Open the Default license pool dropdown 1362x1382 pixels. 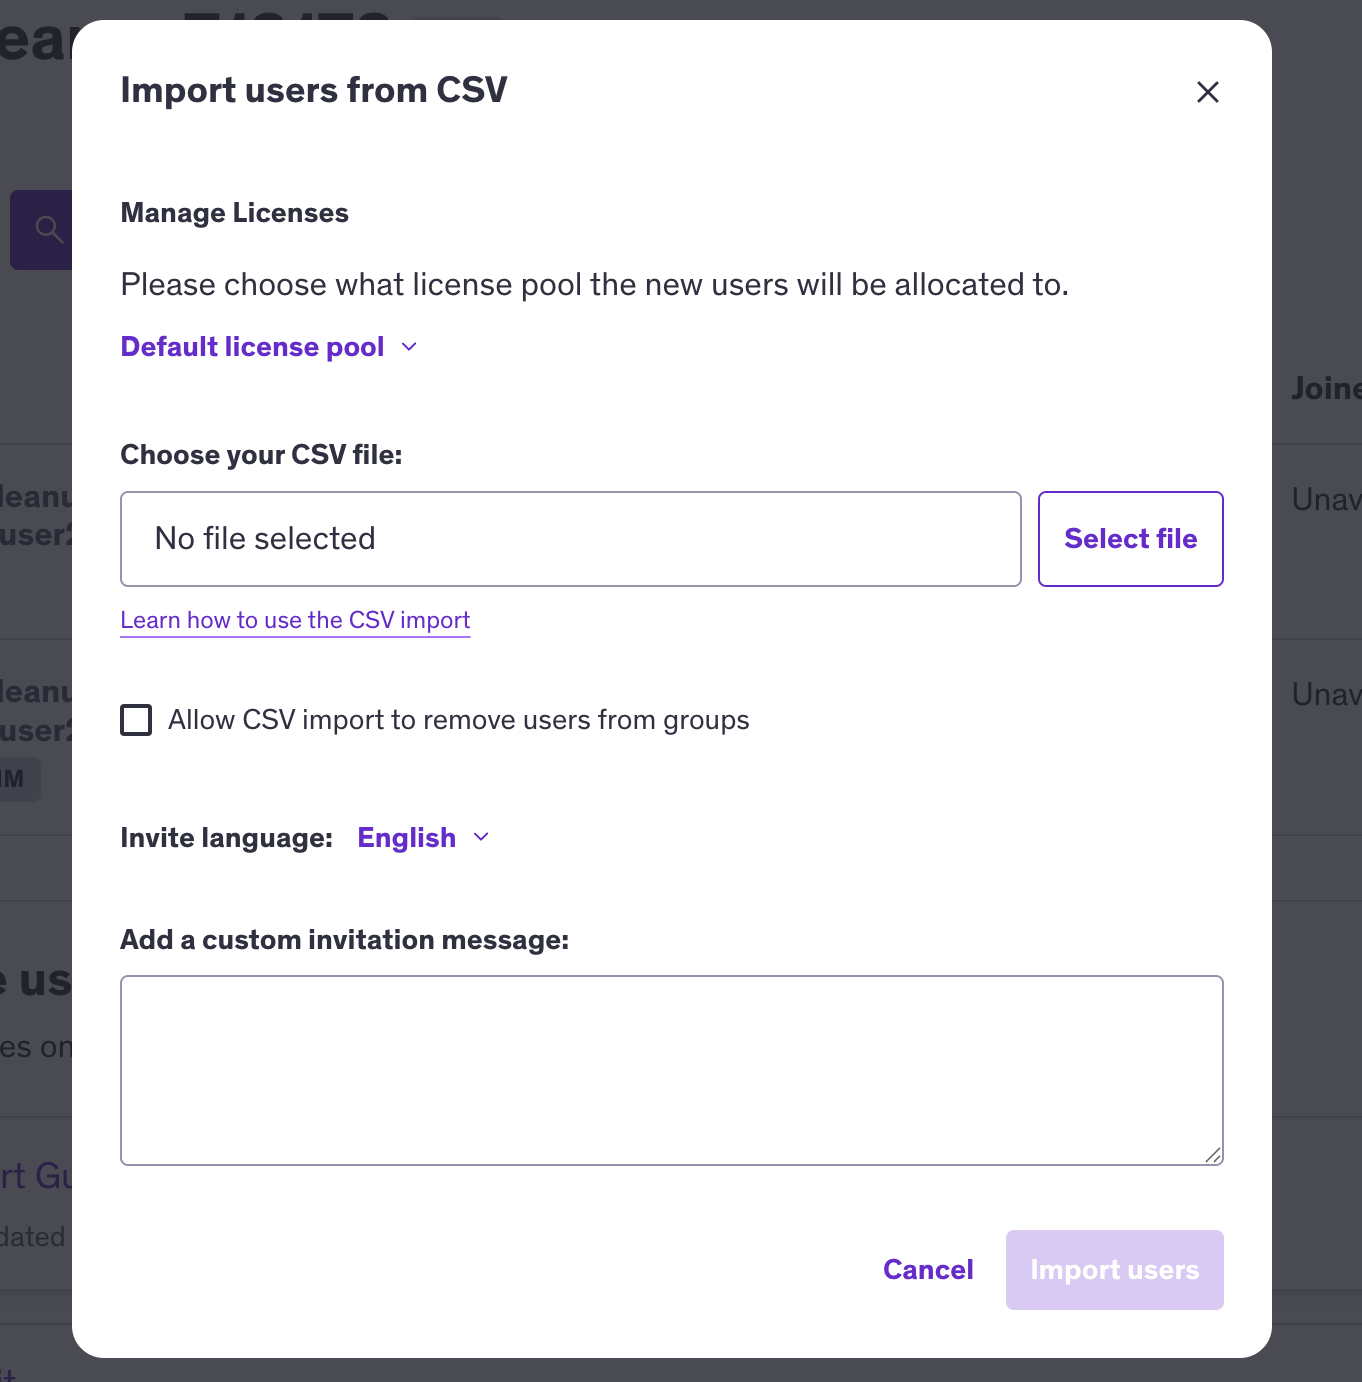point(253,347)
